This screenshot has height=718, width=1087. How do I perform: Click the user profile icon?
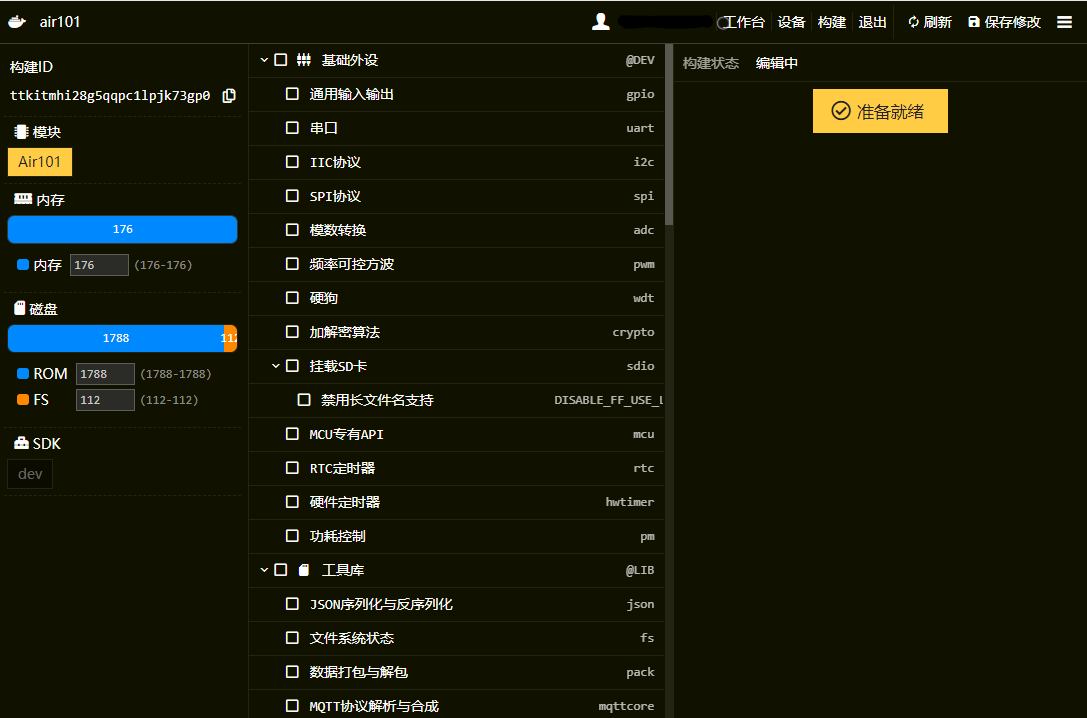click(x=601, y=22)
